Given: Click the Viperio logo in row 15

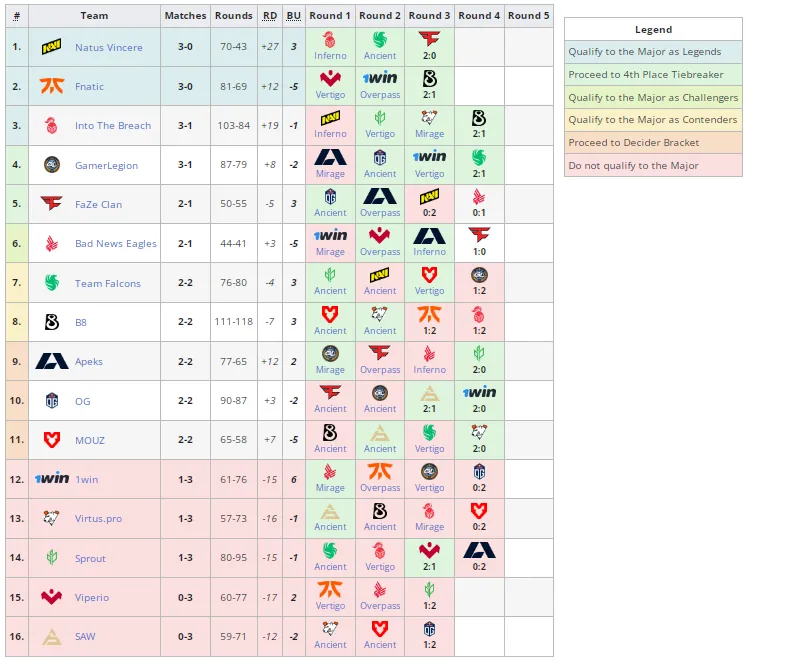Looking at the screenshot, I should pyautogui.click(x=52, y=597).
